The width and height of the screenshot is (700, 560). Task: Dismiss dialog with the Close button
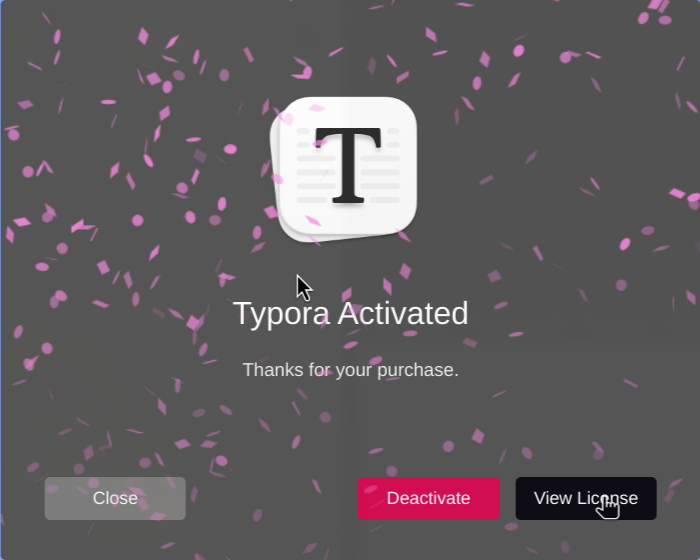115,498
